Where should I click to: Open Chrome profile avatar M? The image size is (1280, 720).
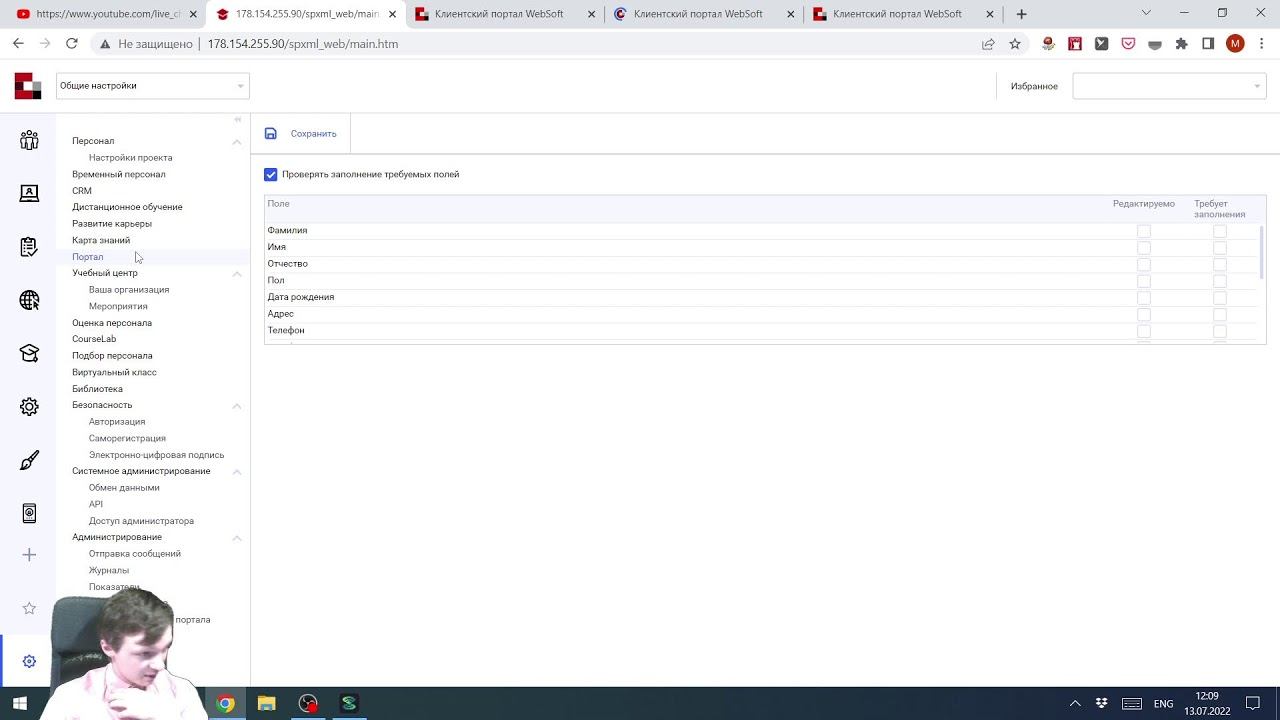click(1235, 44)
